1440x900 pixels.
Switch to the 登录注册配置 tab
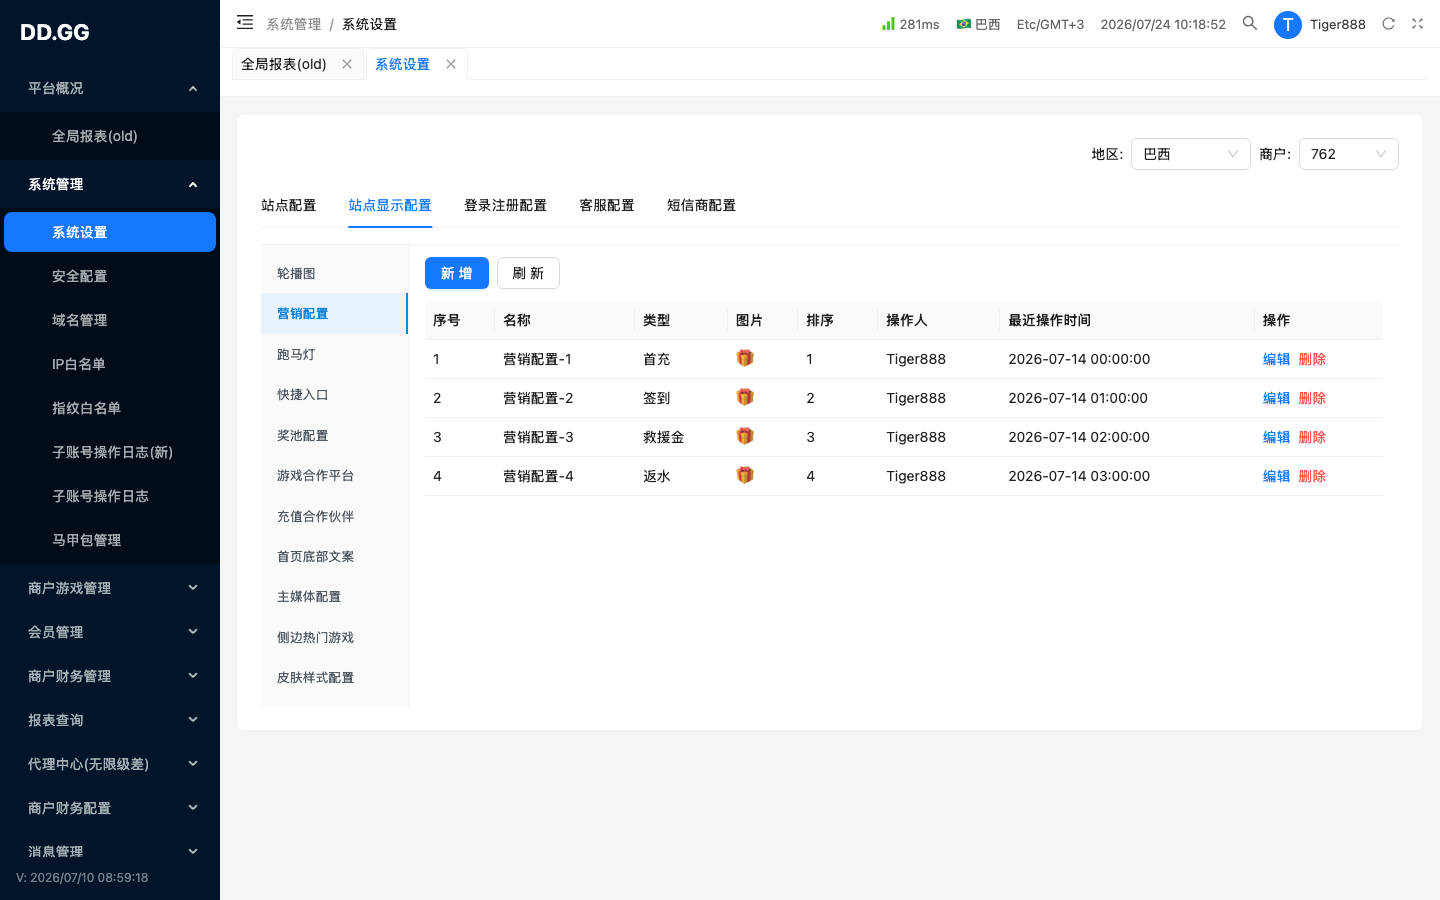pyautogui.click(x=505, y=205)
